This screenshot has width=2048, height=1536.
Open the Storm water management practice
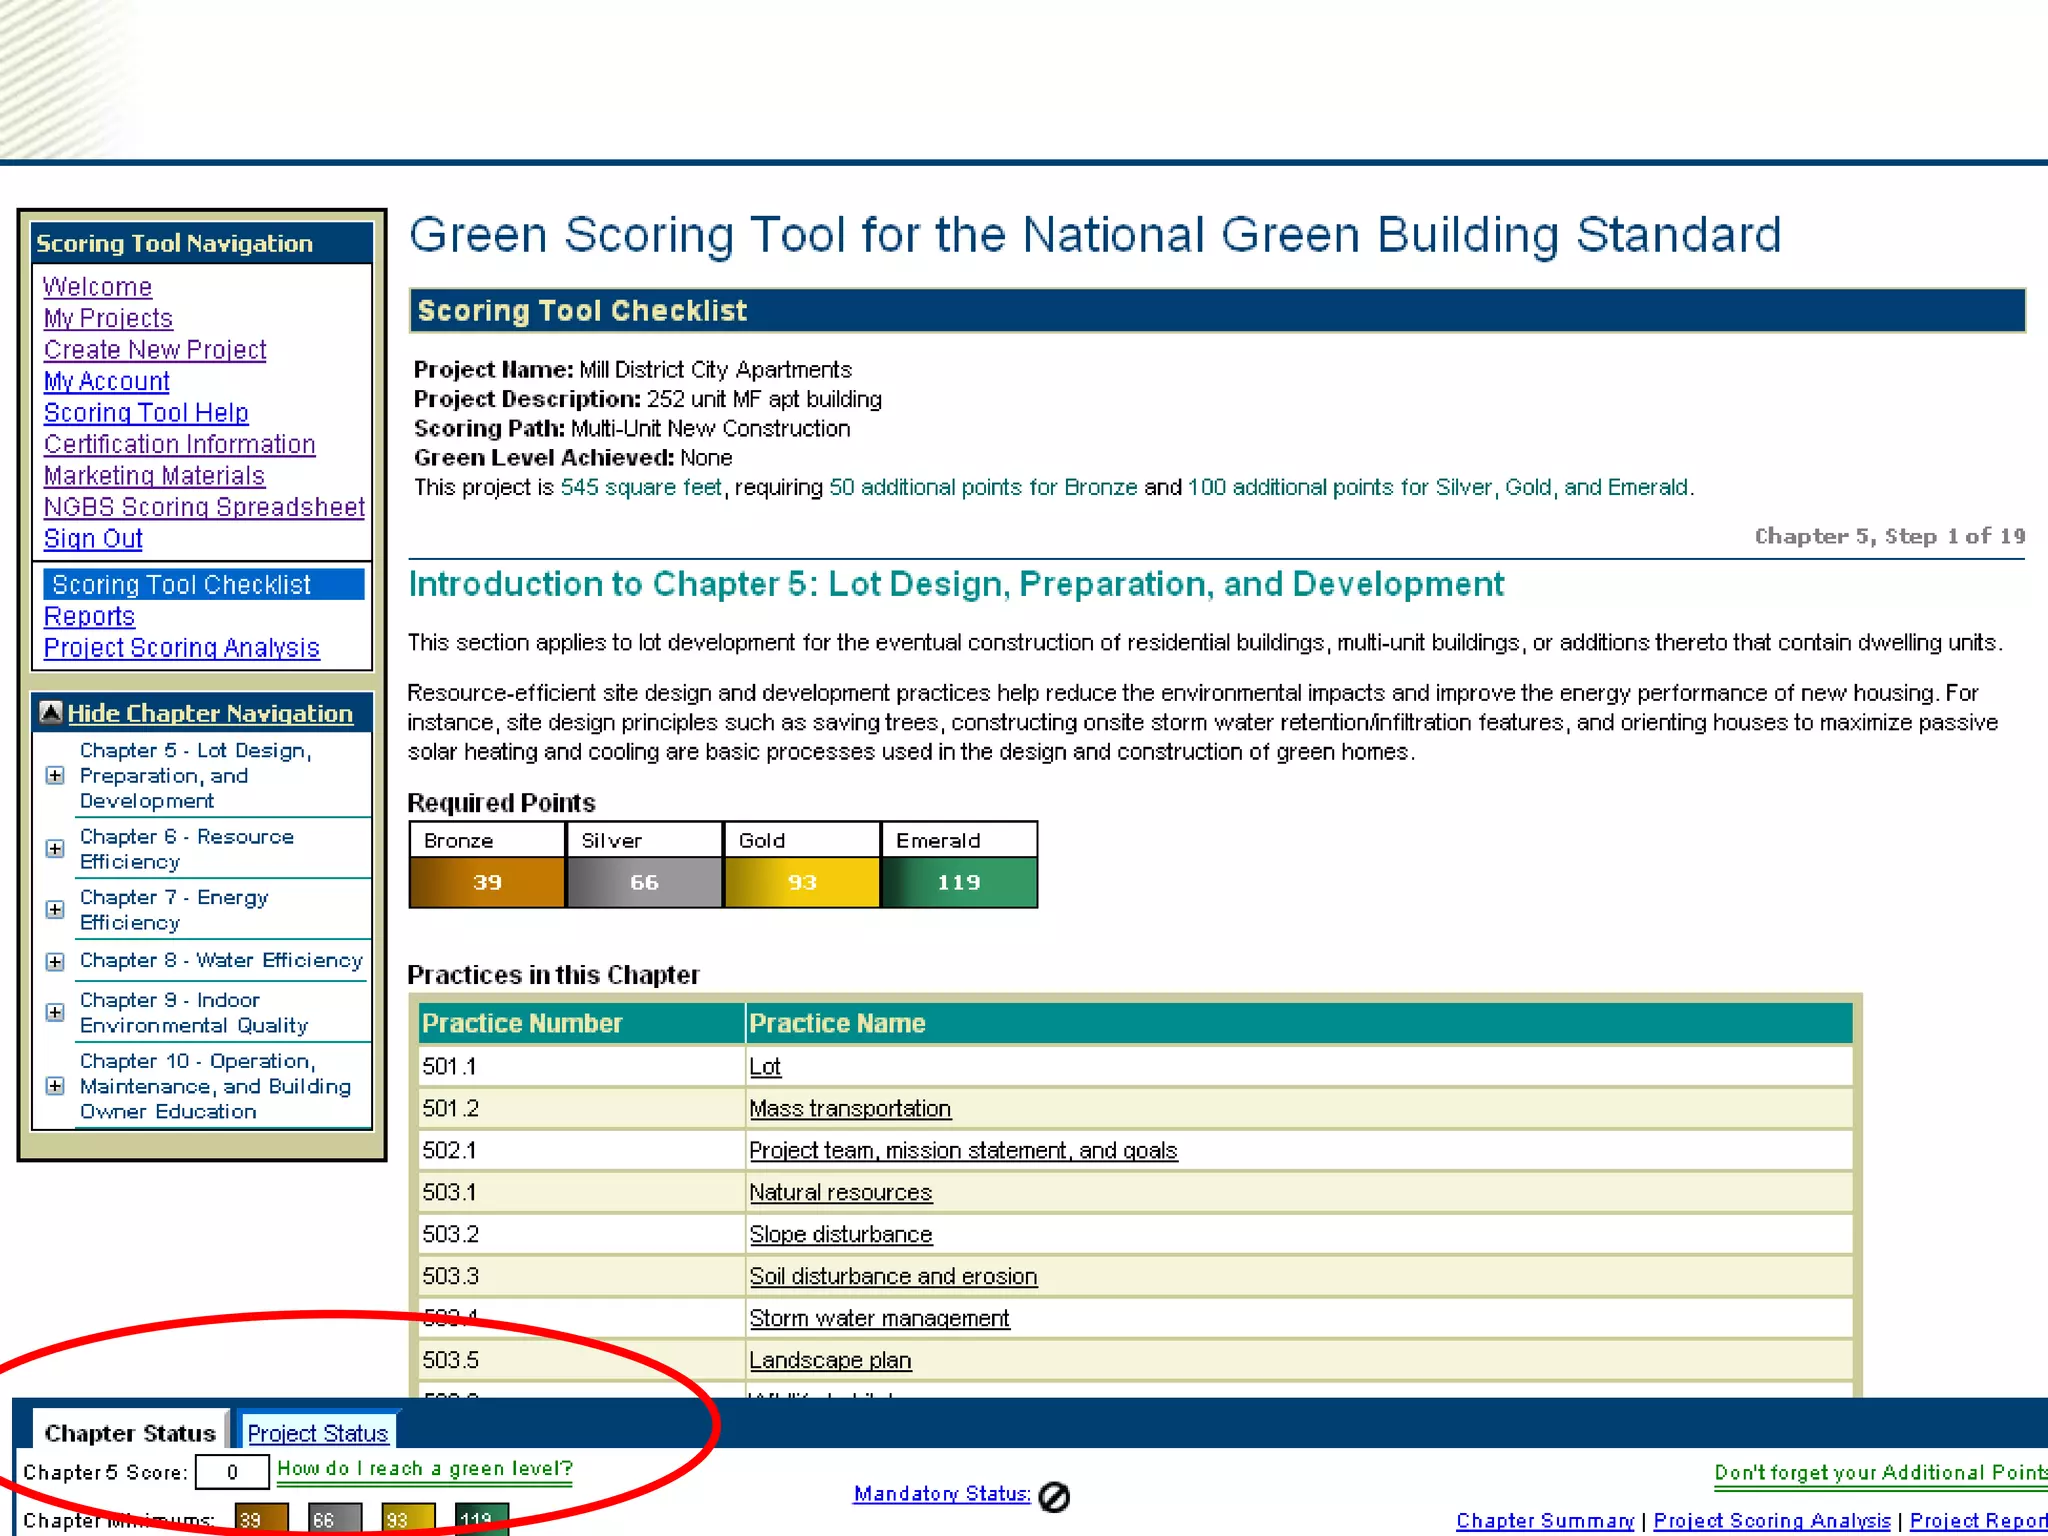point(879,1318)
